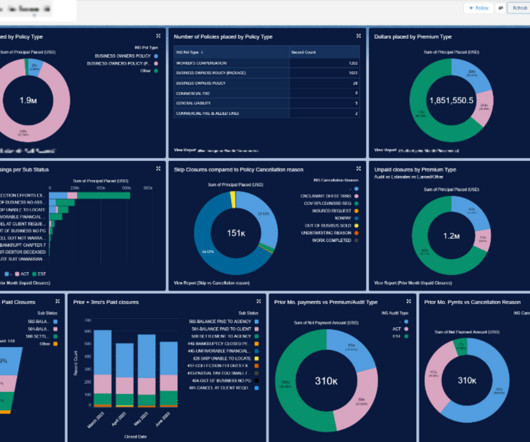Click the June 2023 stacked bar in Paid closures chart
The image size is (530, 442).
[x=169, y=374]
